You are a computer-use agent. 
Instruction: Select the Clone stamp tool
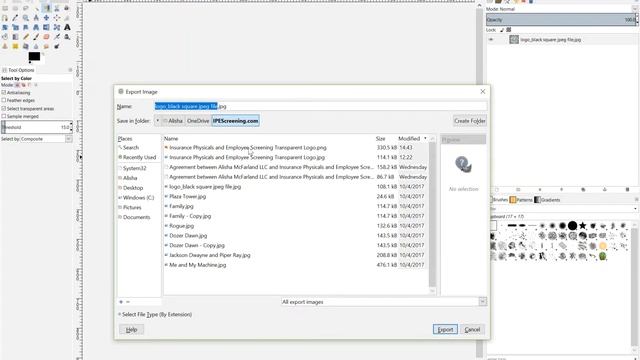pos(5,46)
